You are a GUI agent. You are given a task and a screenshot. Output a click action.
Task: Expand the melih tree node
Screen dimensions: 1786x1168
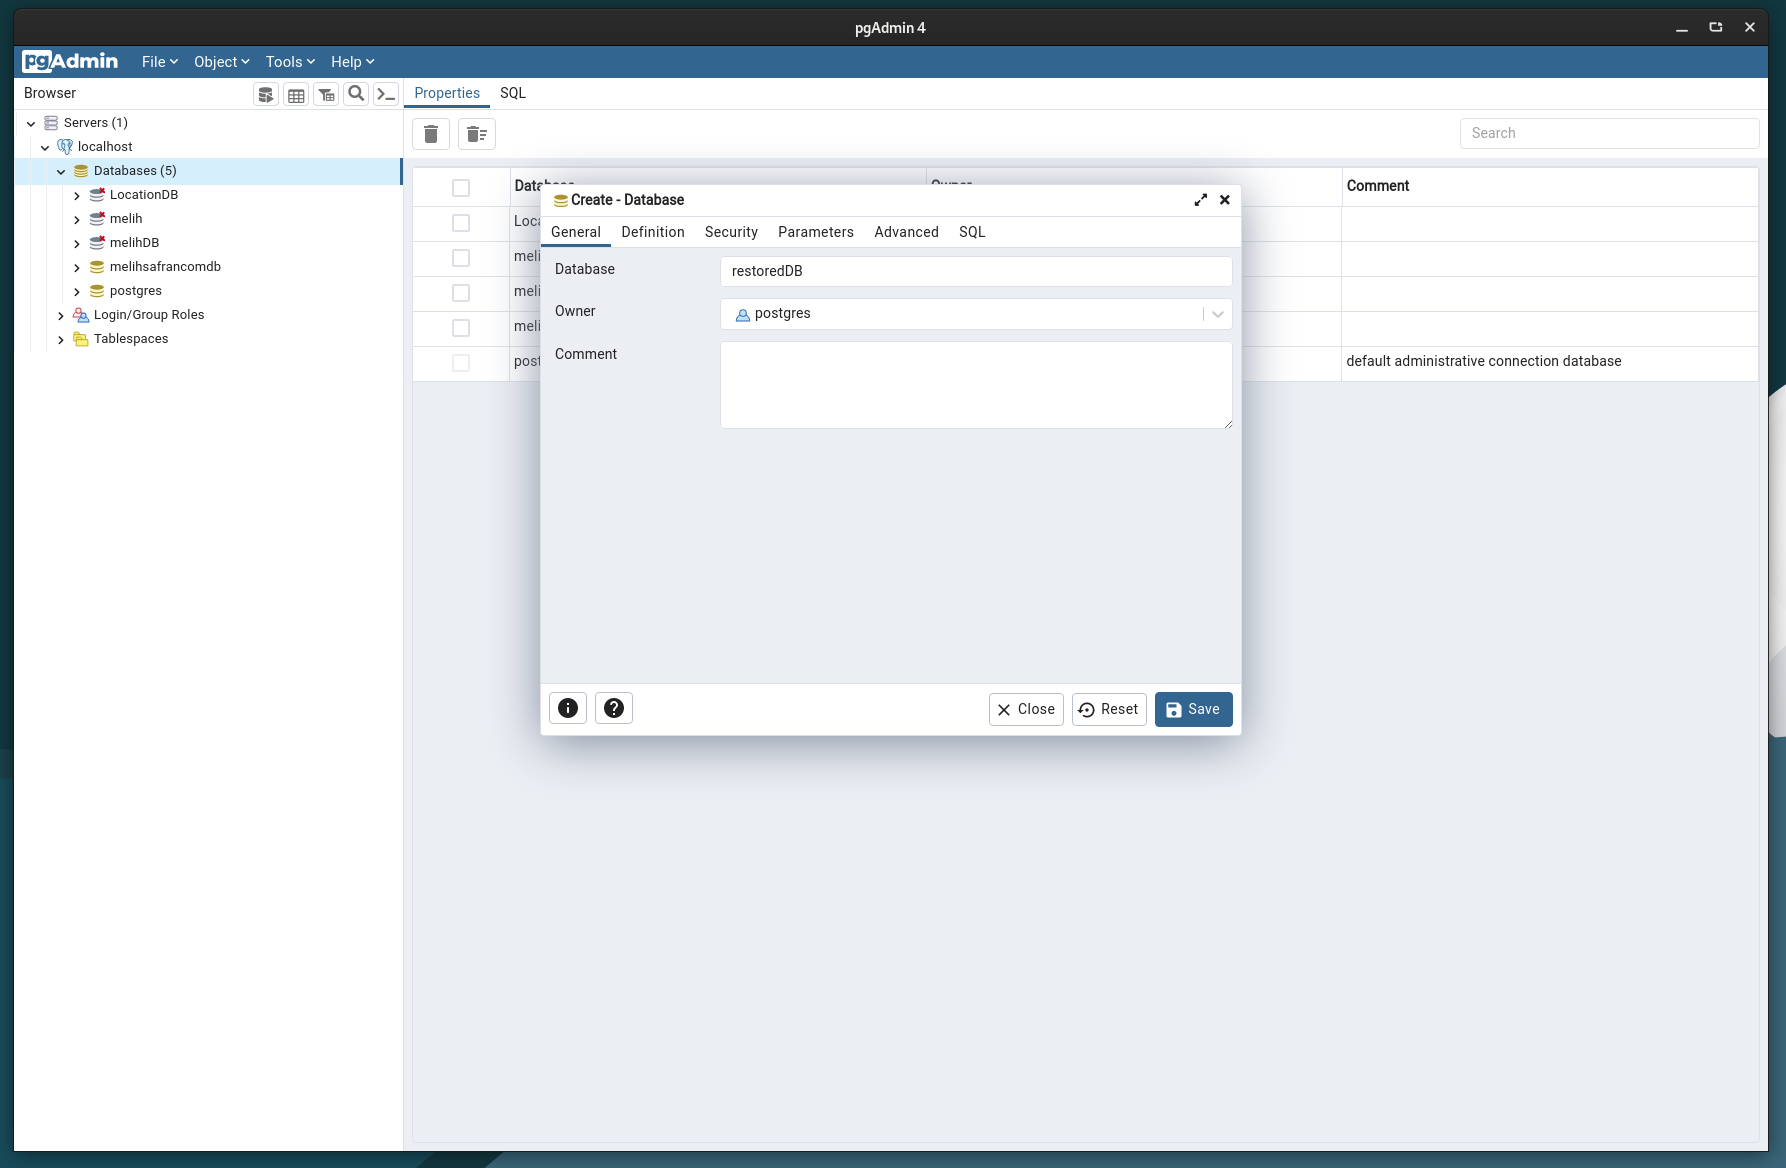click(x=77, y=220)
